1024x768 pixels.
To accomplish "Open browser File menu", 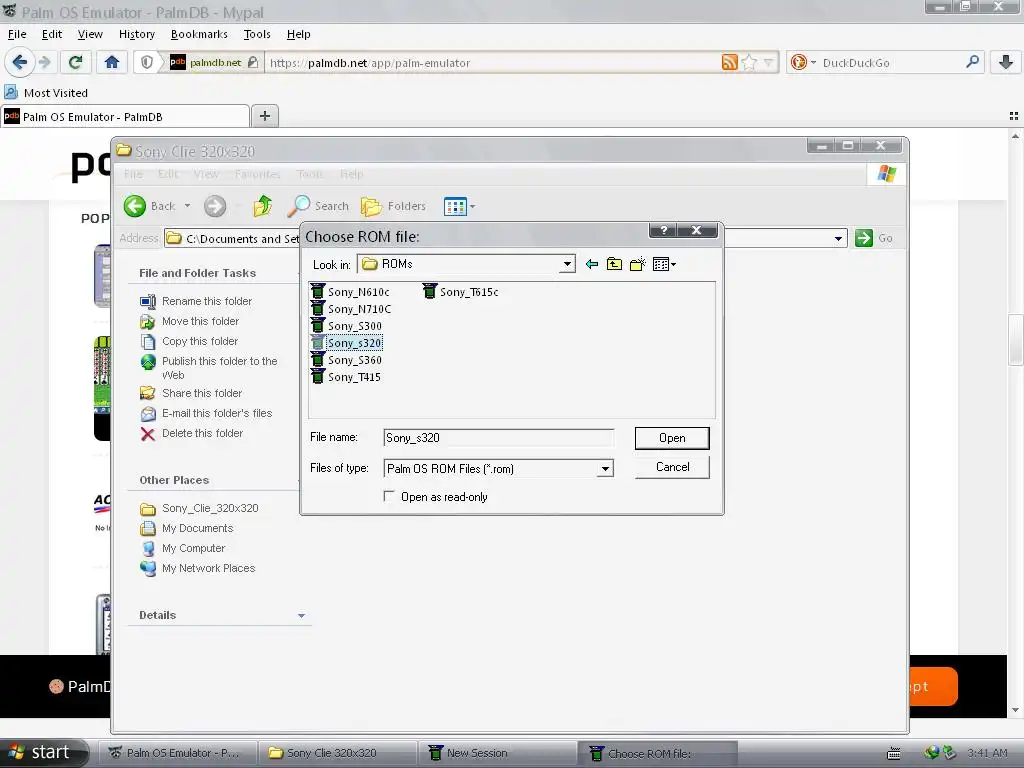I will click(x=17, y=34).
